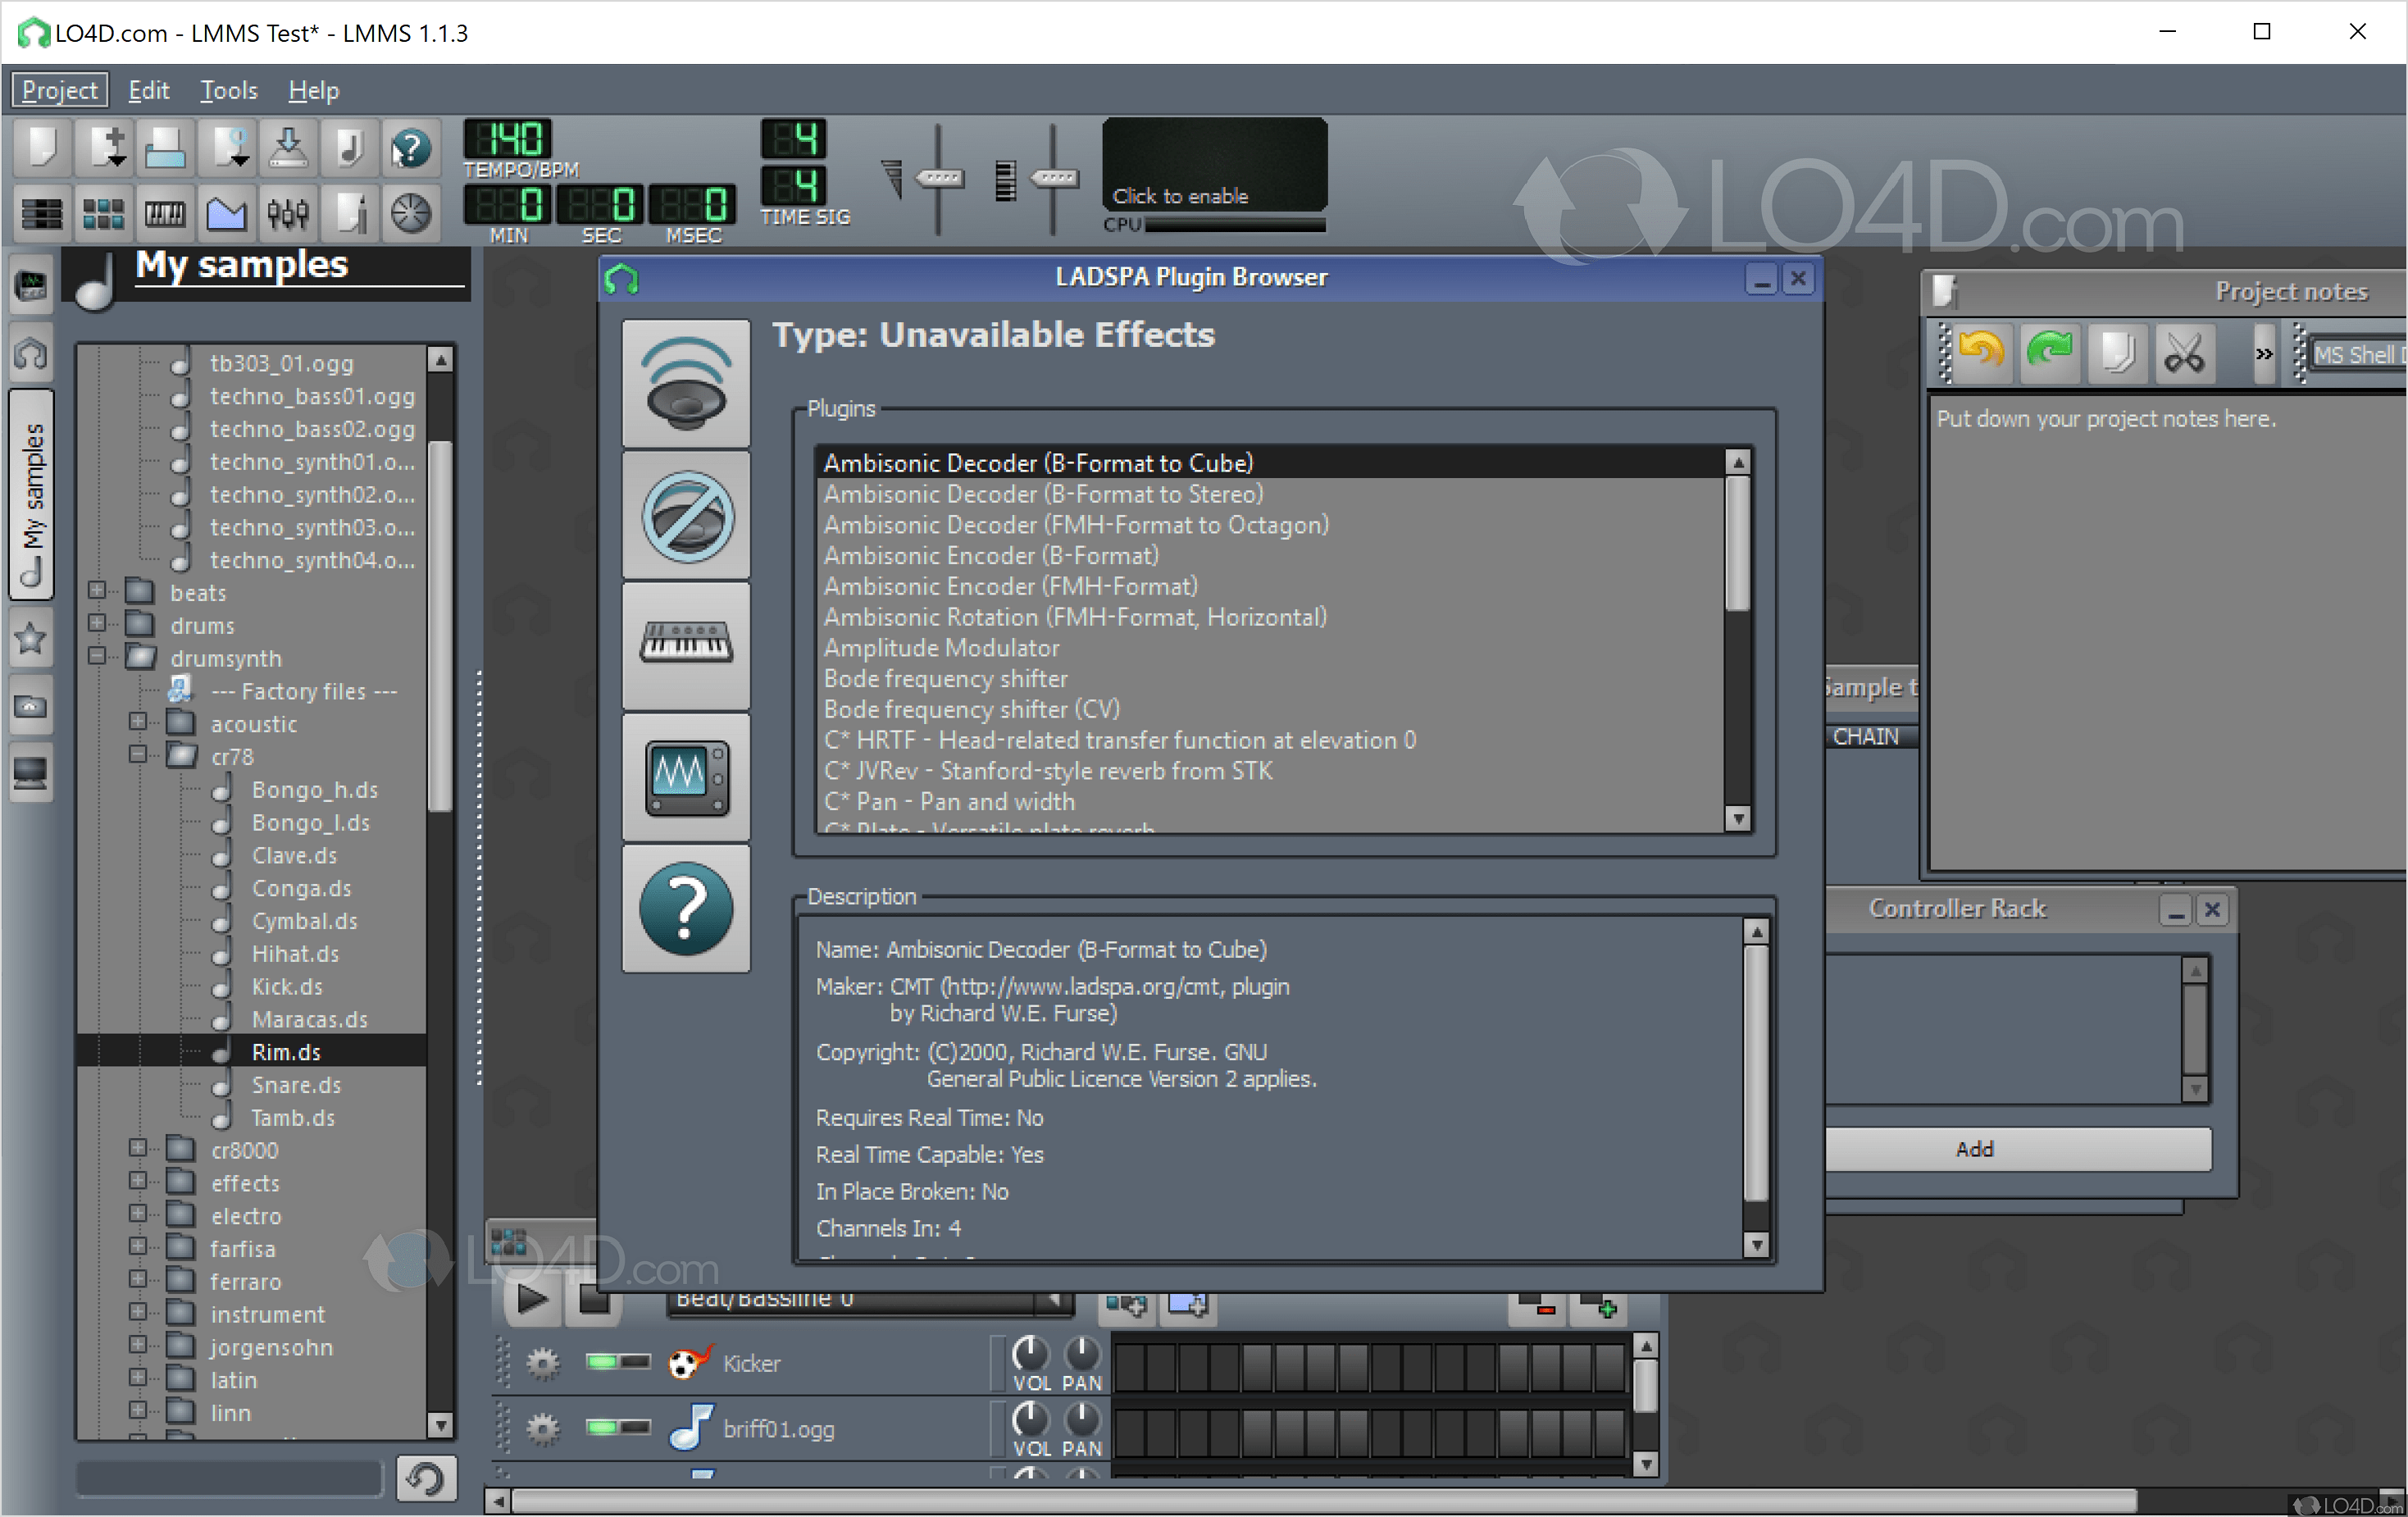Click the Available Effects speaker icon
Image resolution: width=2408 pixels, height=1517 pixels.
coord(686,383)
